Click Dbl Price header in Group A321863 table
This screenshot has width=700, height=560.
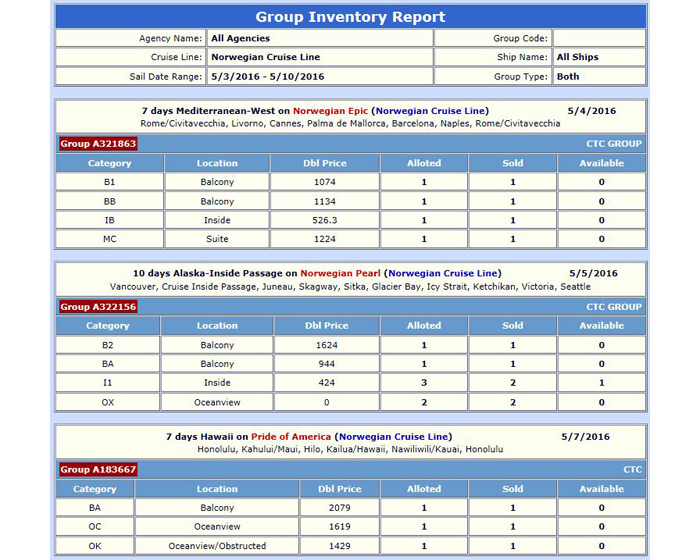coord(325,163)
